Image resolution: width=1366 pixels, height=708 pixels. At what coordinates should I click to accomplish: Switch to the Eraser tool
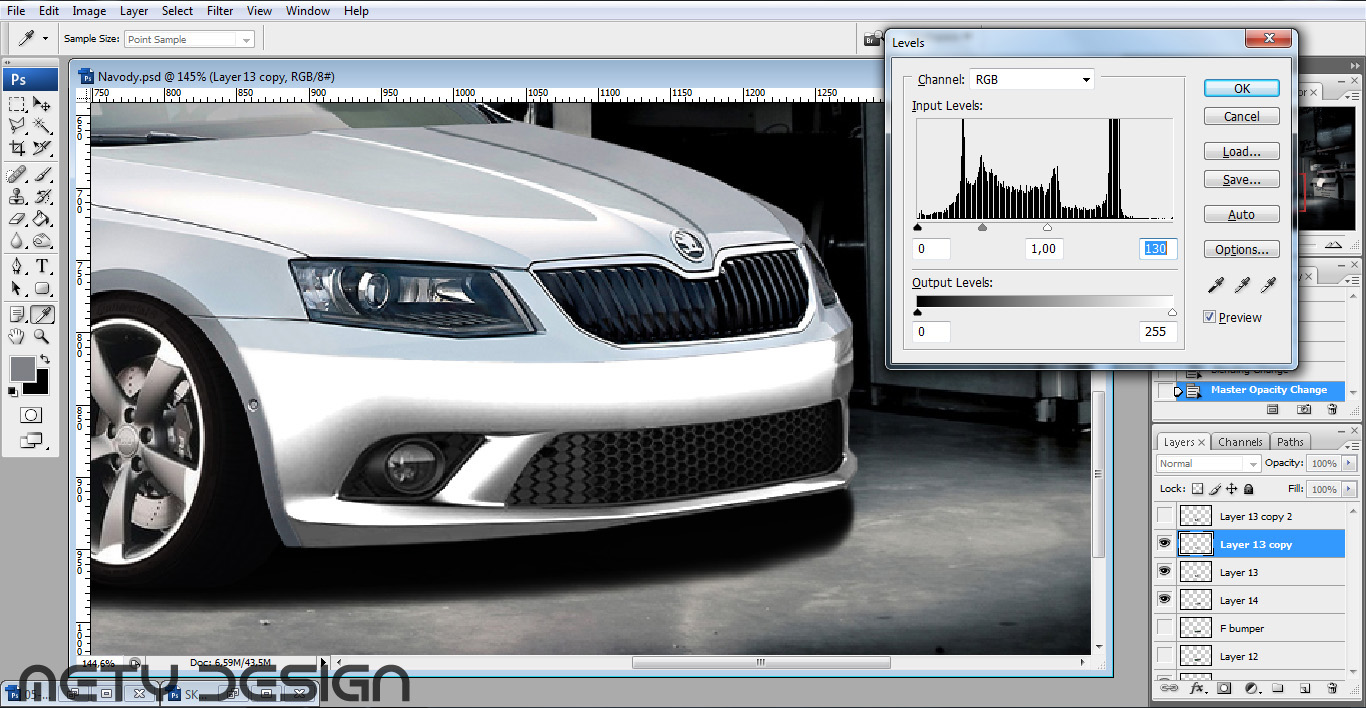[17, 219]
